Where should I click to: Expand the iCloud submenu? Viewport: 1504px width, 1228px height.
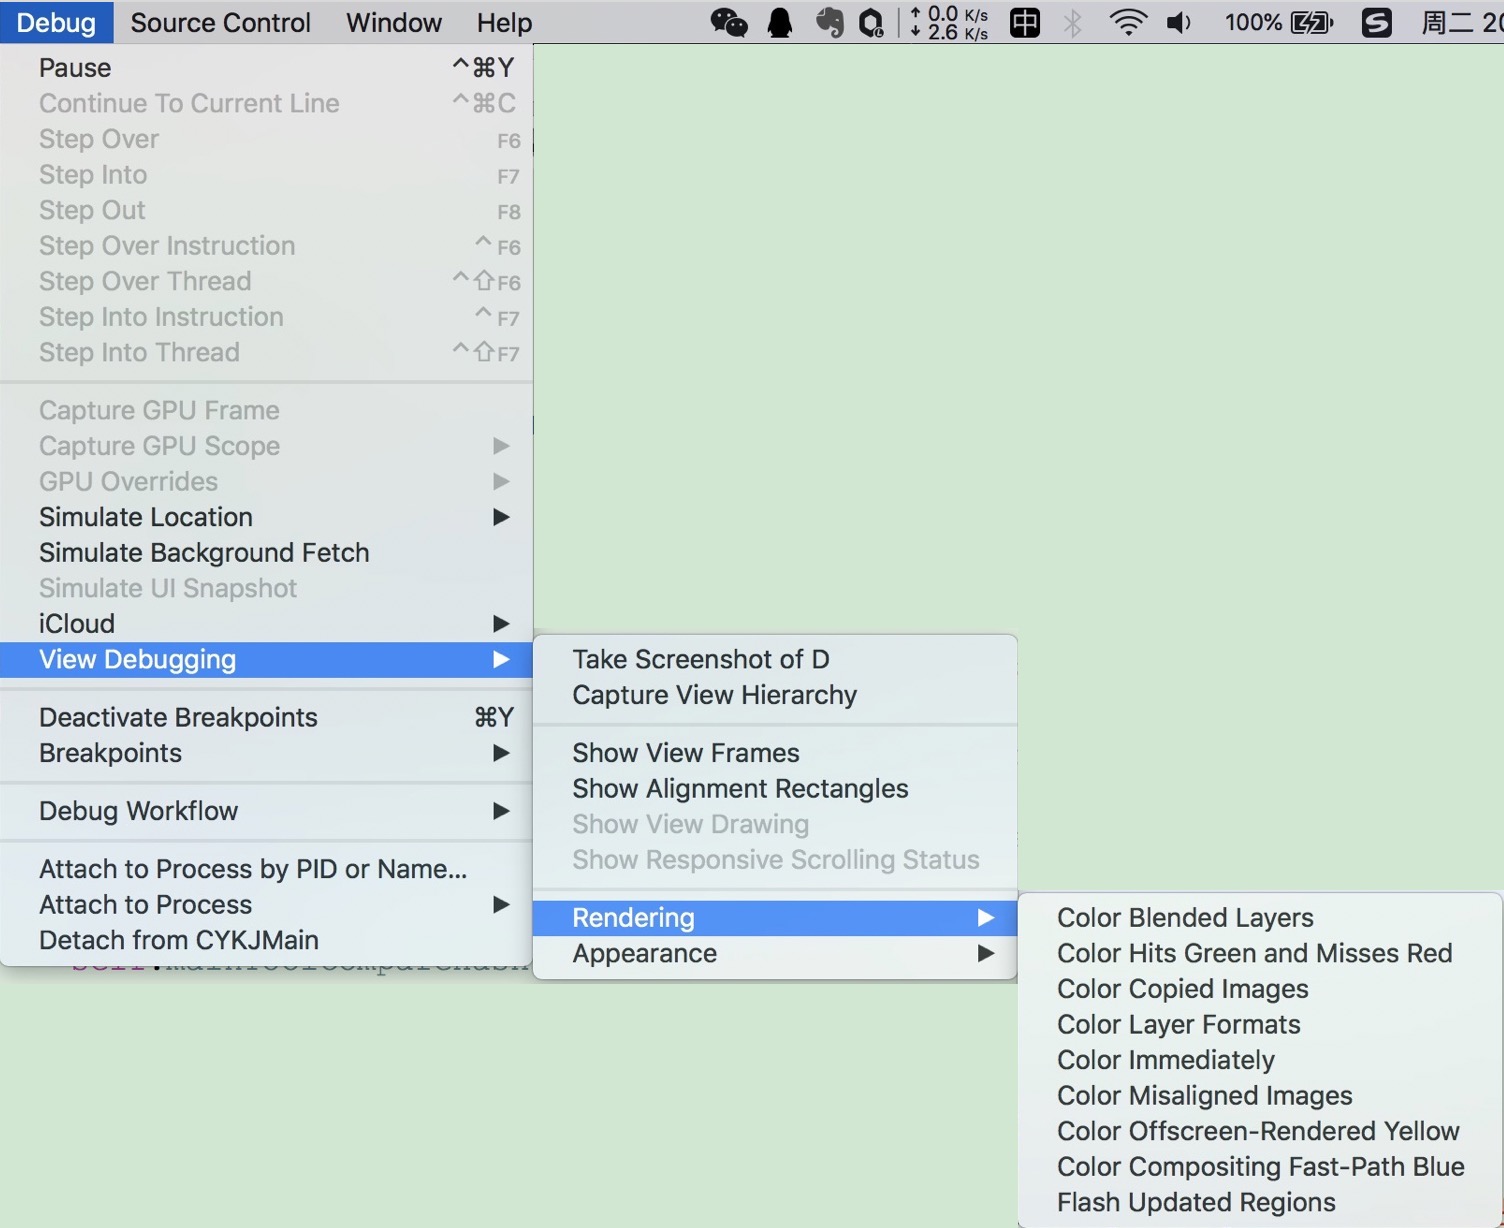pos(267,624)
